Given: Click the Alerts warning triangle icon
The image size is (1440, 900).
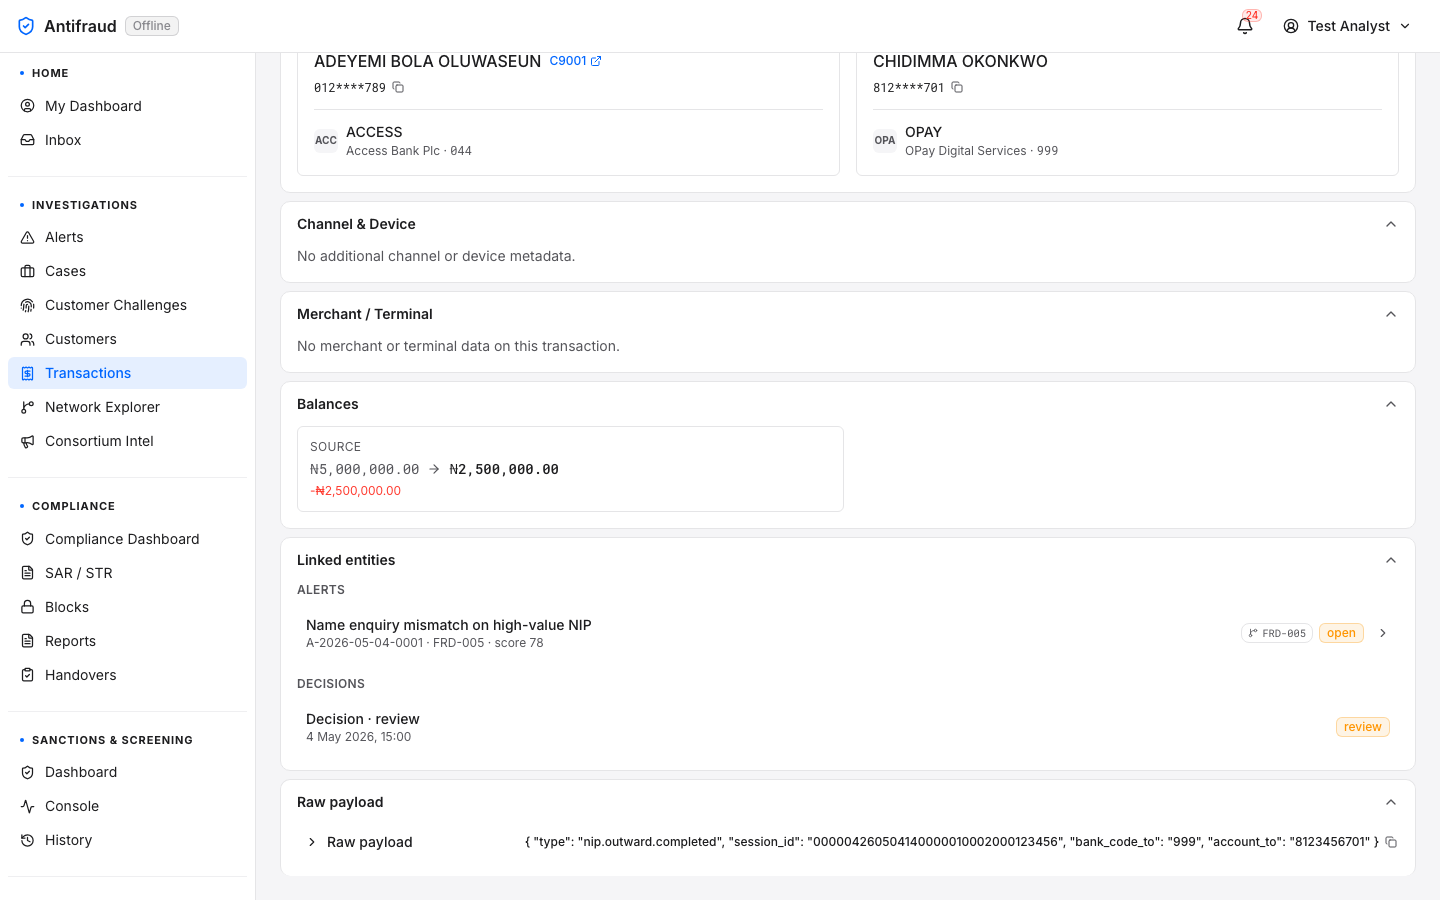Looking at the screenshot, I should 28,237.
